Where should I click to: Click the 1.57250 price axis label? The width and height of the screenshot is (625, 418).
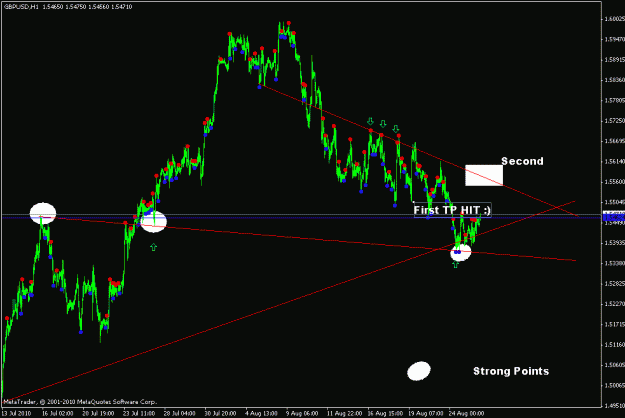(614, 120)
